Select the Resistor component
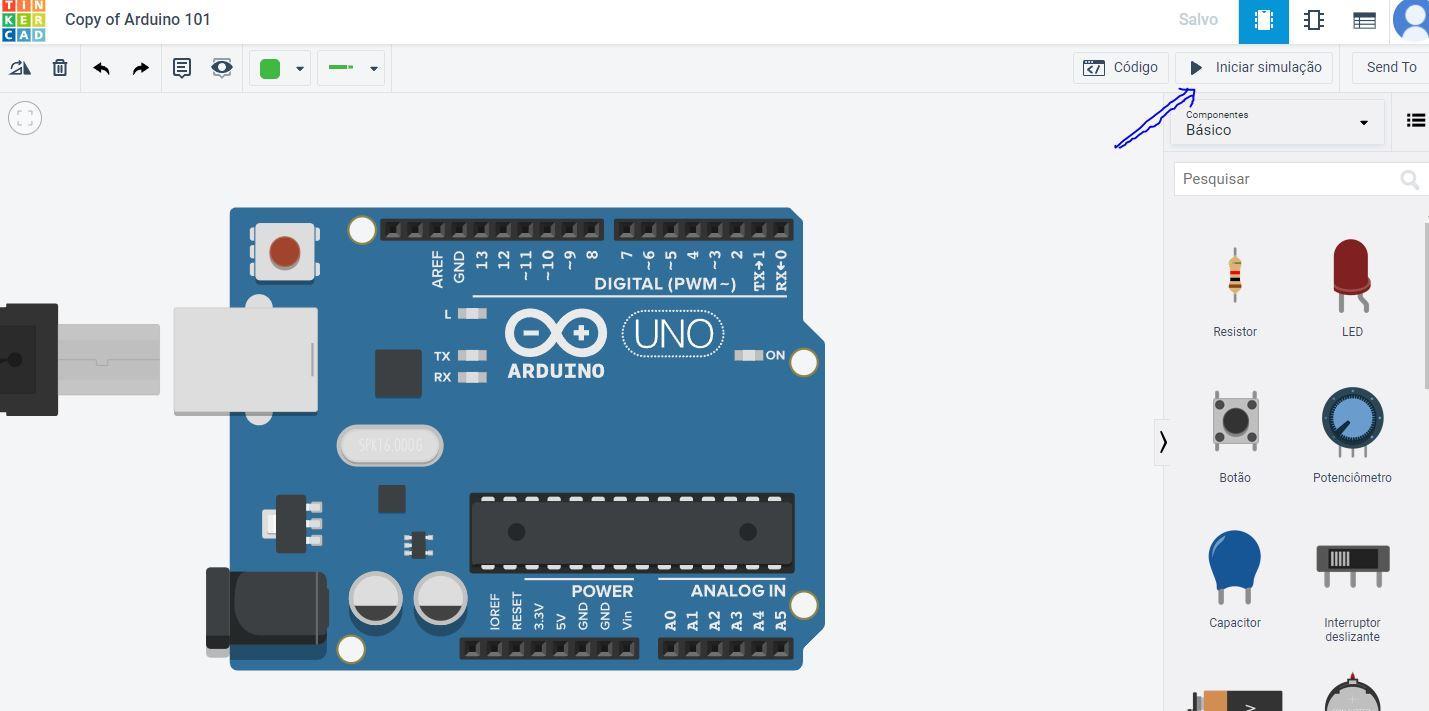 [1235, 289]
